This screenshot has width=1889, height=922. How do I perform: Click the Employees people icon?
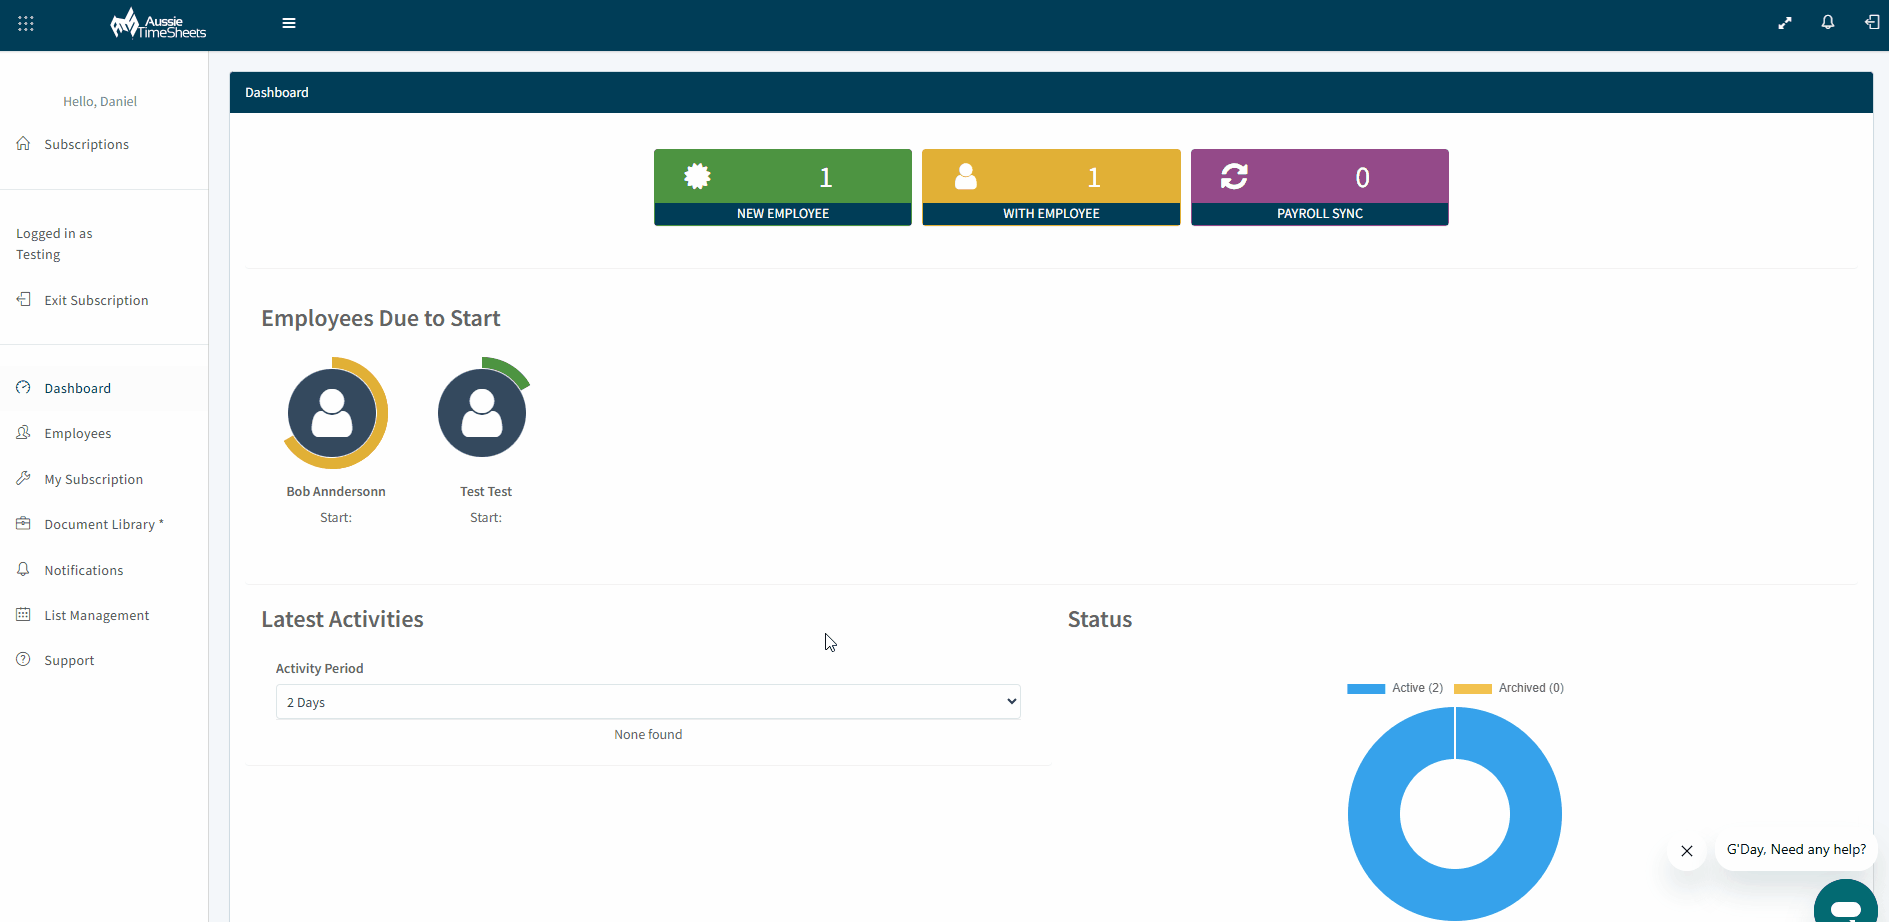pyautogui.click(x=24, y=432)
